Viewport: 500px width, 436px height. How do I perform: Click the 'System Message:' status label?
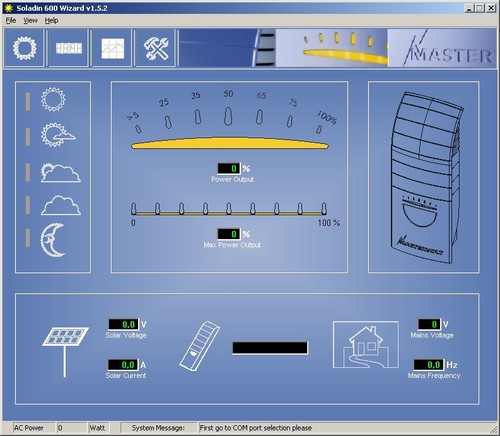click(158, 428)
